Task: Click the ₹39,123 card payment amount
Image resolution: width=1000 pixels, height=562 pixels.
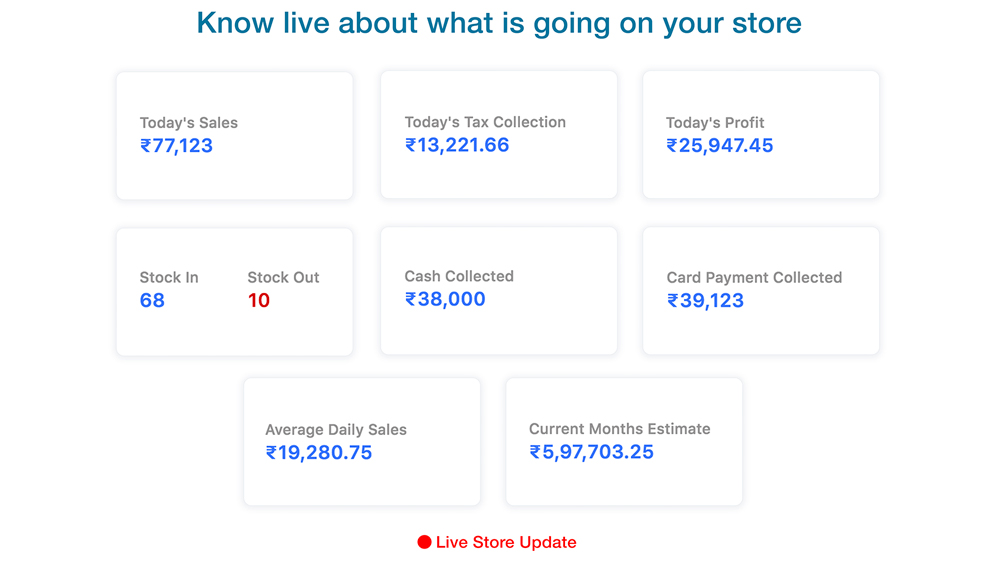Action: [x=706, y=301]
